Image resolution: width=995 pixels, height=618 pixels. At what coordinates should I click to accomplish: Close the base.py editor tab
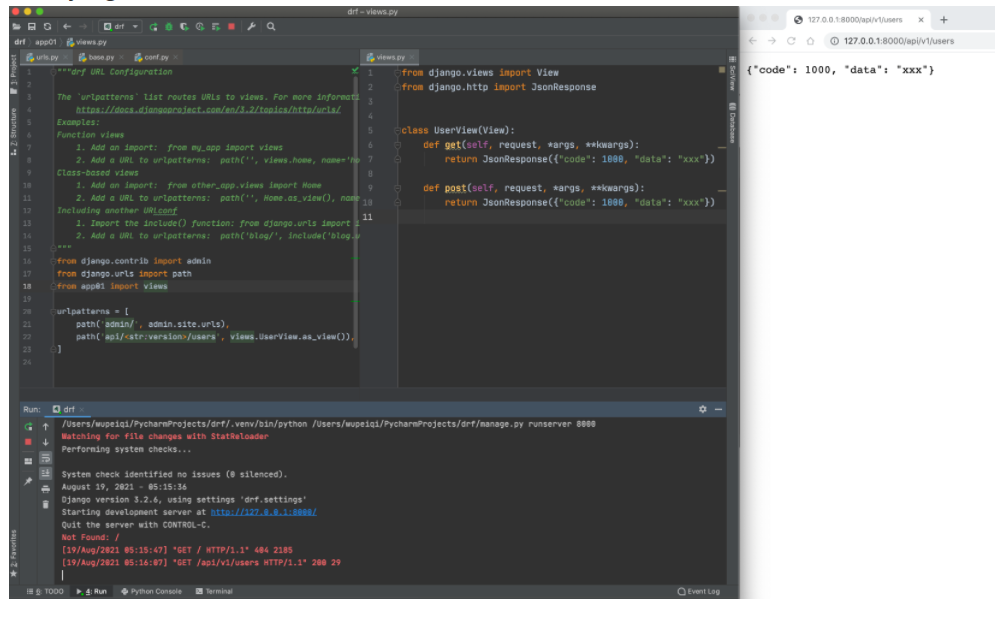[121, 57]
